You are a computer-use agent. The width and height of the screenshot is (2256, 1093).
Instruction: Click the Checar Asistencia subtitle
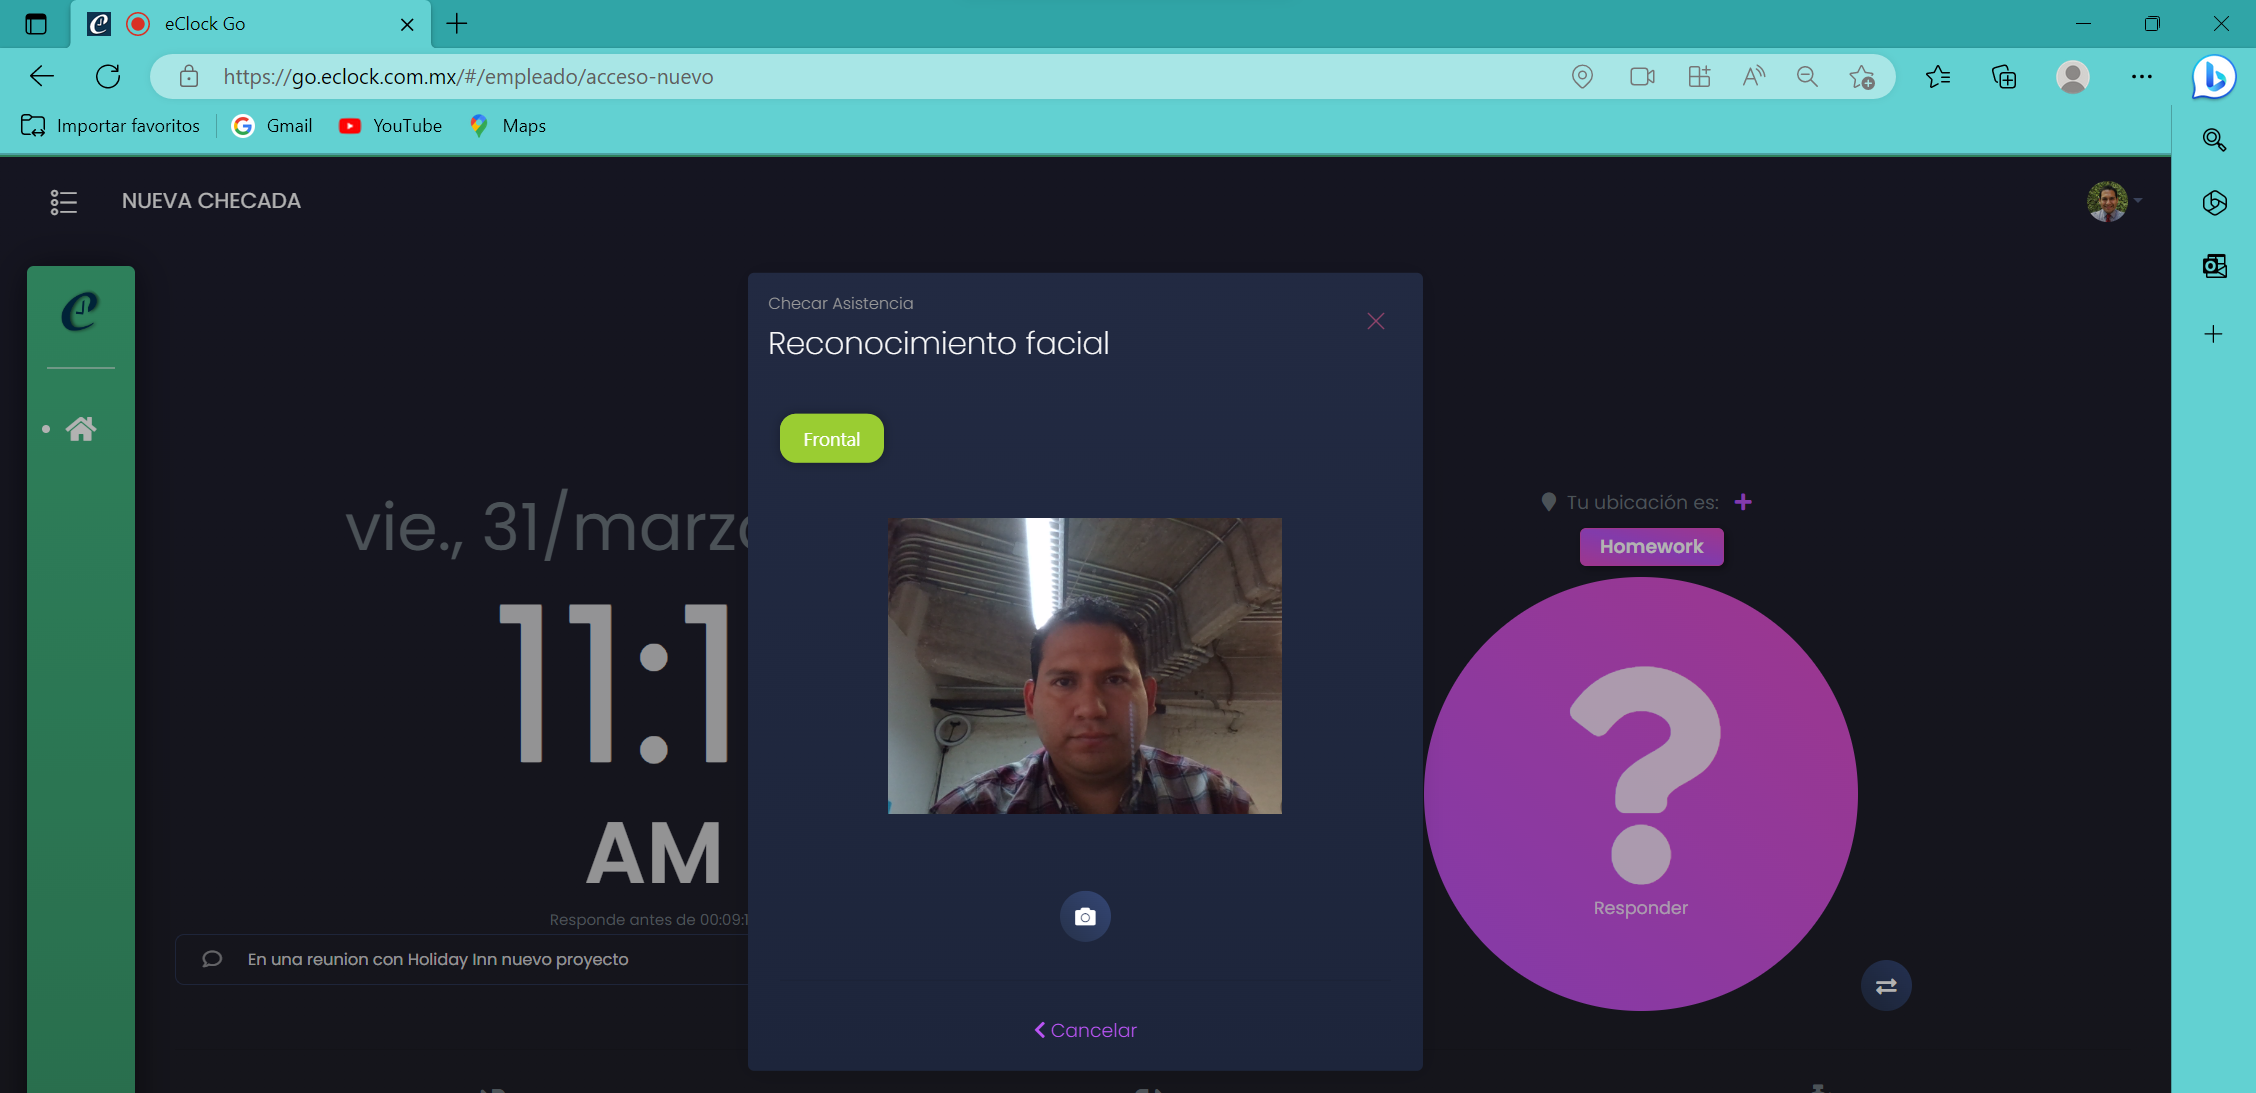pos(840,303)
